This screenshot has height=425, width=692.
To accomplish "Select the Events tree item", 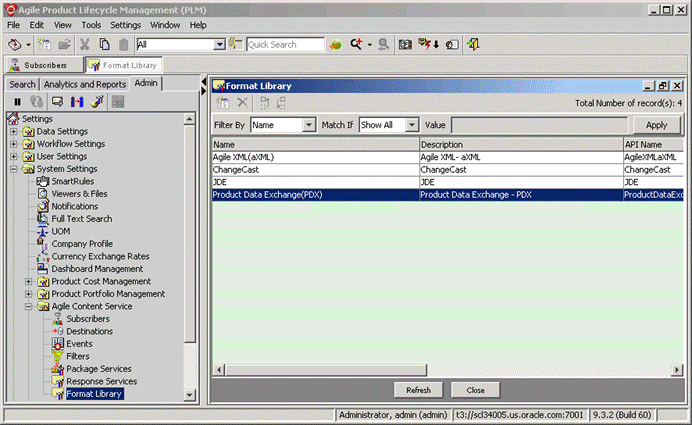I will pos(79,343).
